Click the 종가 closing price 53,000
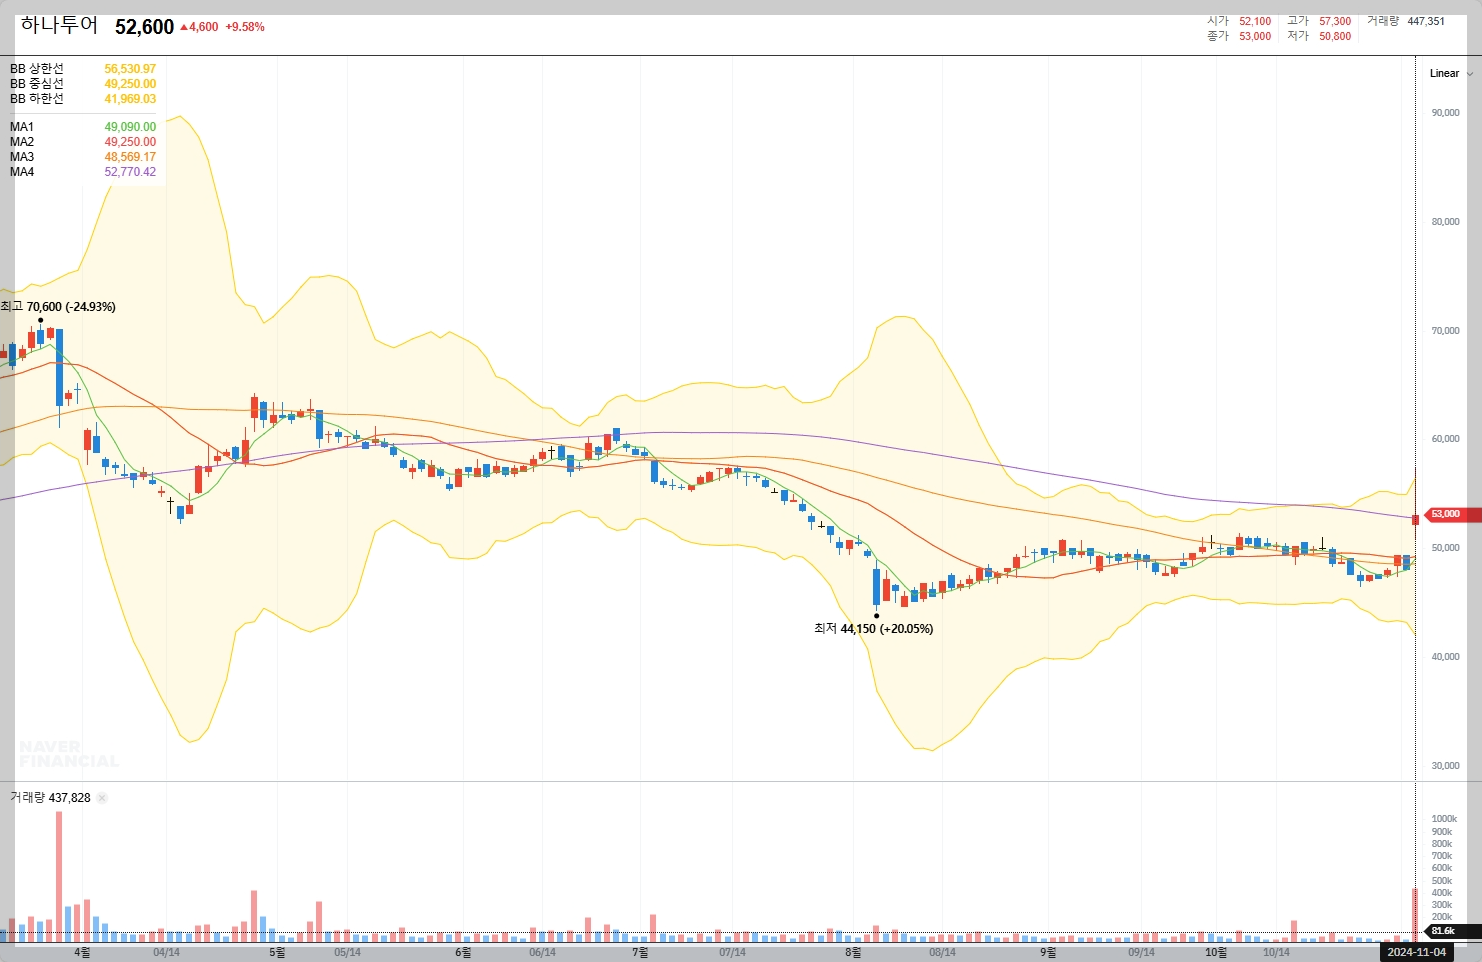Screen dimensions: 1482x962 (1255, 36)
